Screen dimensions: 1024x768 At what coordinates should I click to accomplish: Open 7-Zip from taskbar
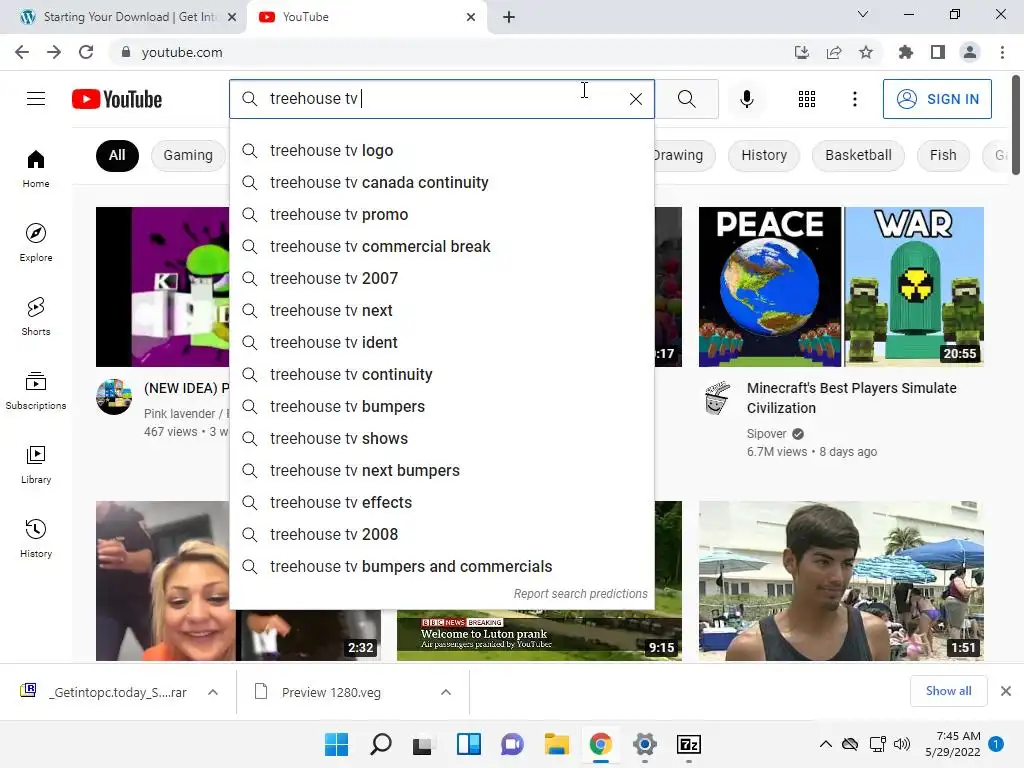(689, 744)
